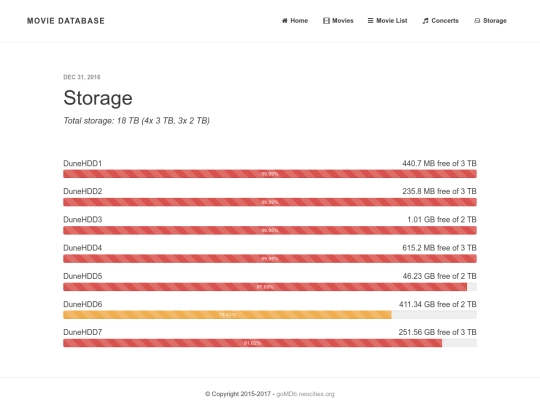
Task: Click the music note icon beside Concerts
Action: 425,21
